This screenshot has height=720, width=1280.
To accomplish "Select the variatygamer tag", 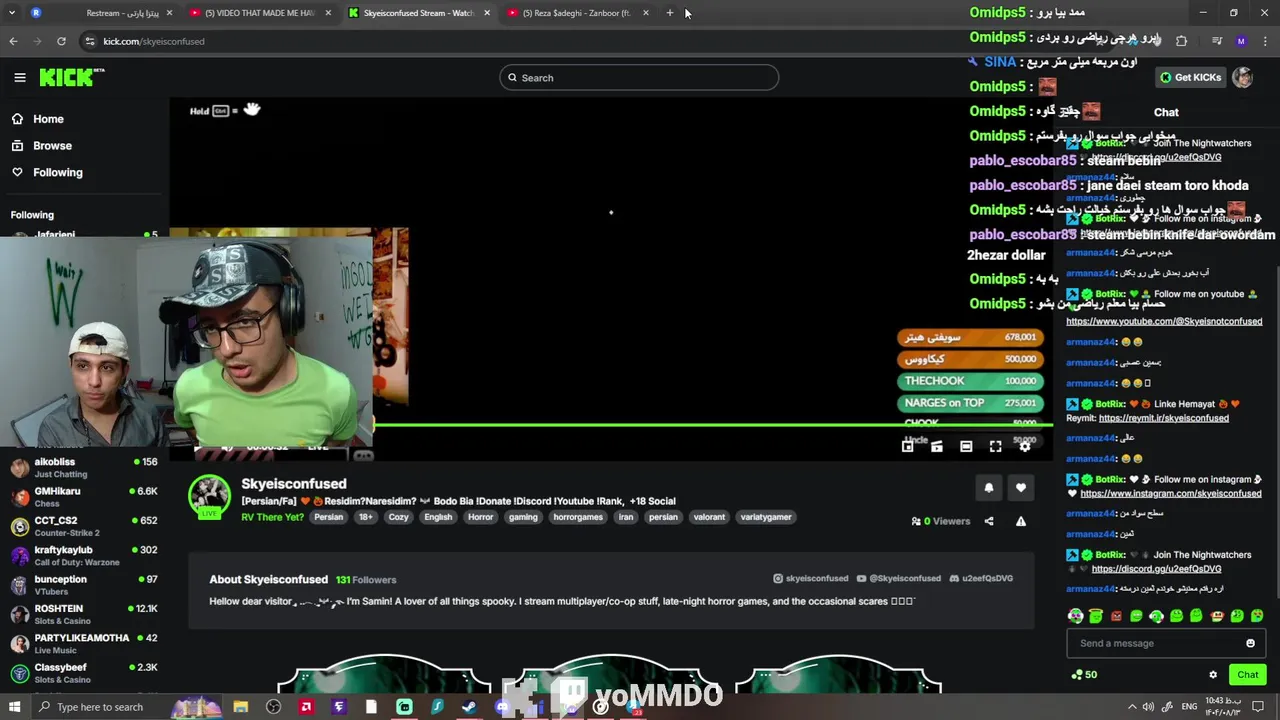I will [766, 517].
